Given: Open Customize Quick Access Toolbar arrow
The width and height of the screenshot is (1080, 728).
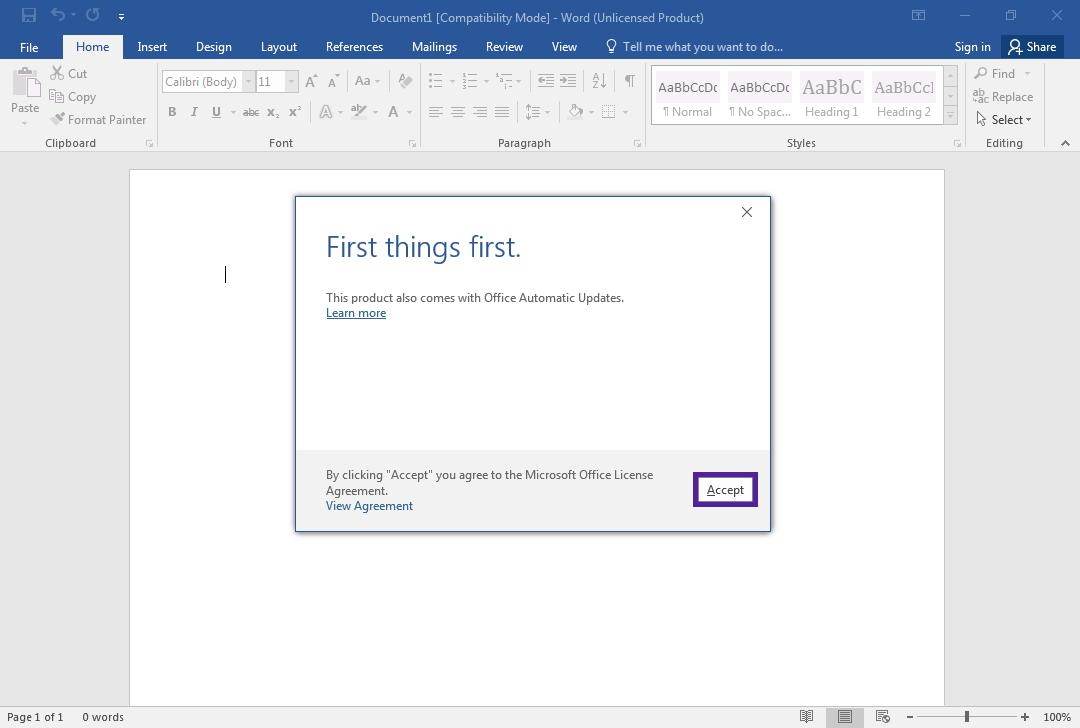Looking at the screenshot, I should 121,16.
